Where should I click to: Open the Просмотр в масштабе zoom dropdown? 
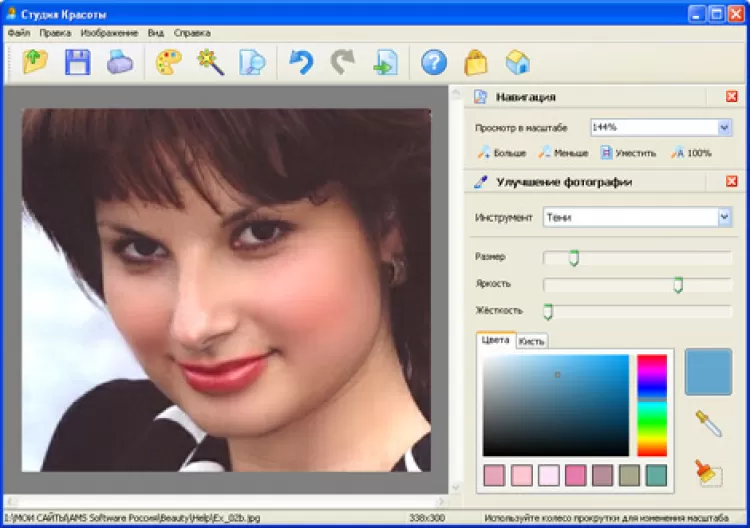[724, 127]
